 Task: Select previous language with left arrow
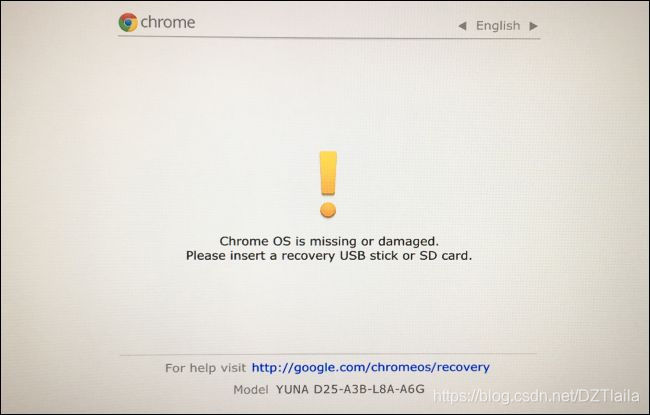tap(462, 26)
